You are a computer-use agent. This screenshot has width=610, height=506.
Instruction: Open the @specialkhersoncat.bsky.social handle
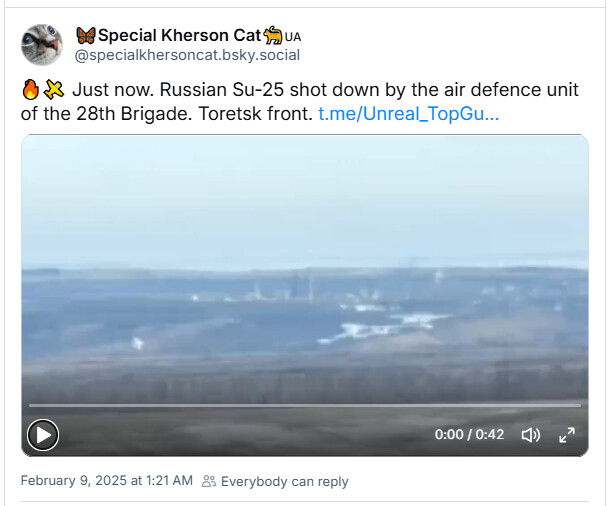pyautogui.click(x=187, y=55)
